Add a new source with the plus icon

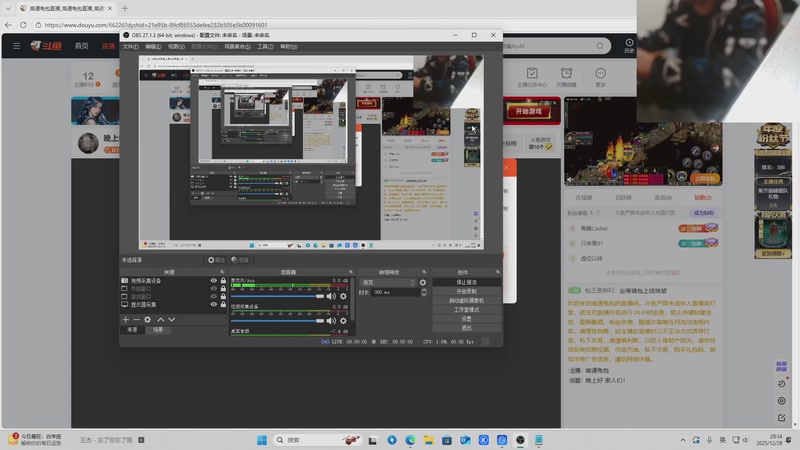[126, 319]
